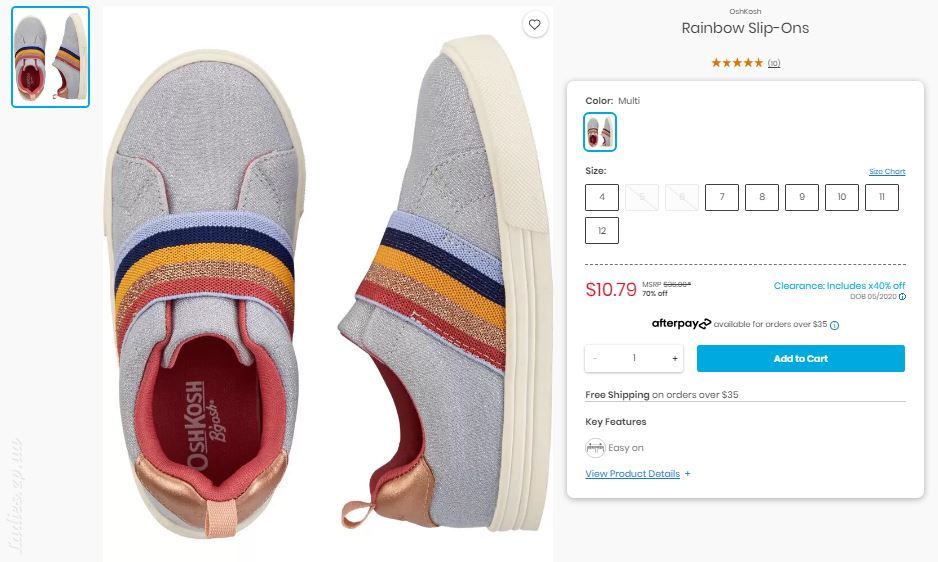
Task: Open afterpay info icon
Action: [835, 326]
